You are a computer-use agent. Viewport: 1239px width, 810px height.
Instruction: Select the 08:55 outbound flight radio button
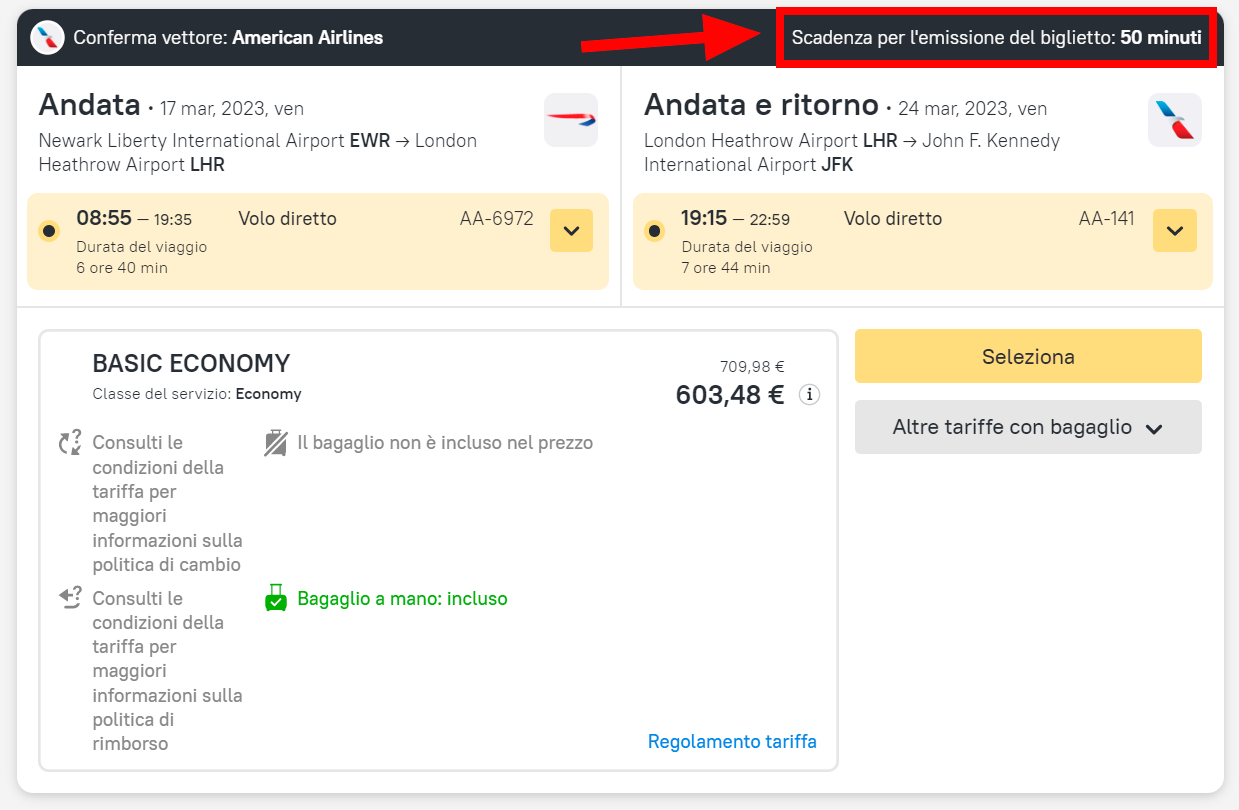(49, 231)
